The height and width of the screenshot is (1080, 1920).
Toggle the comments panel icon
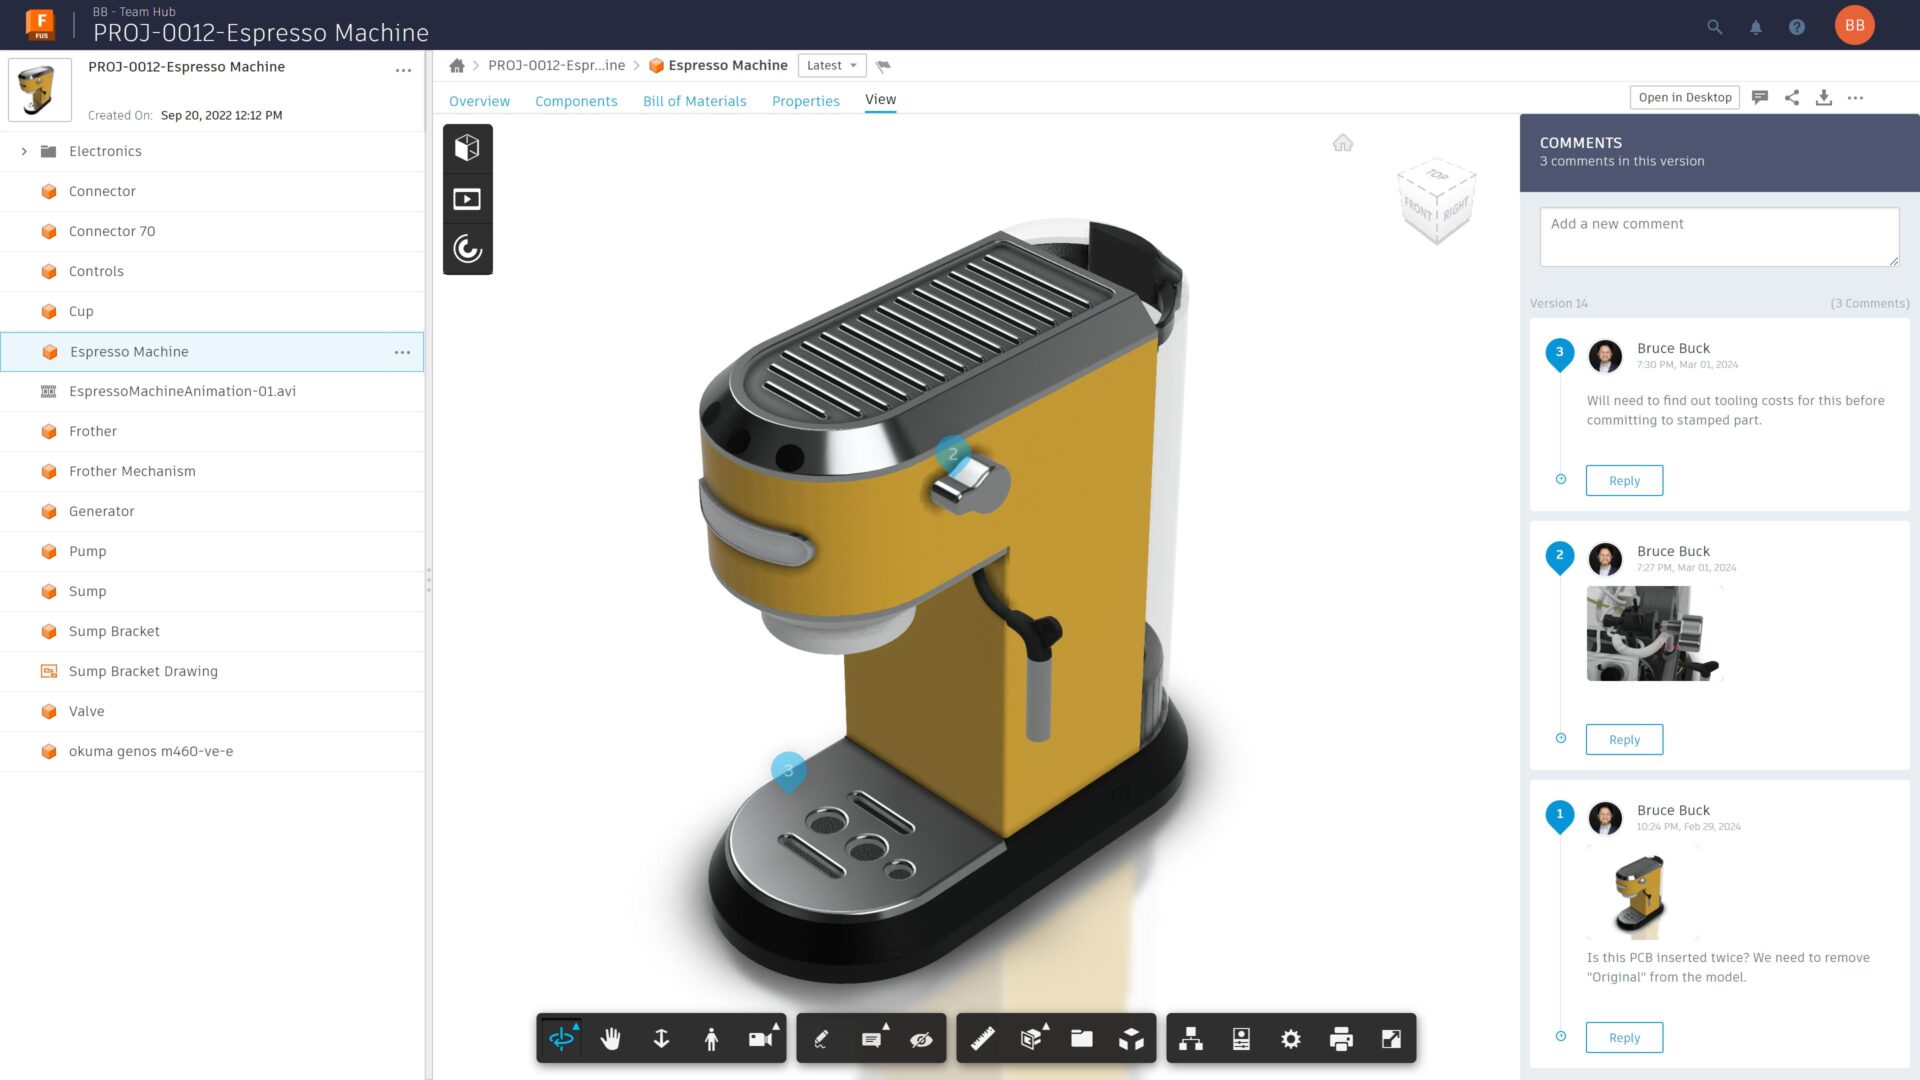click(1760, 97)
